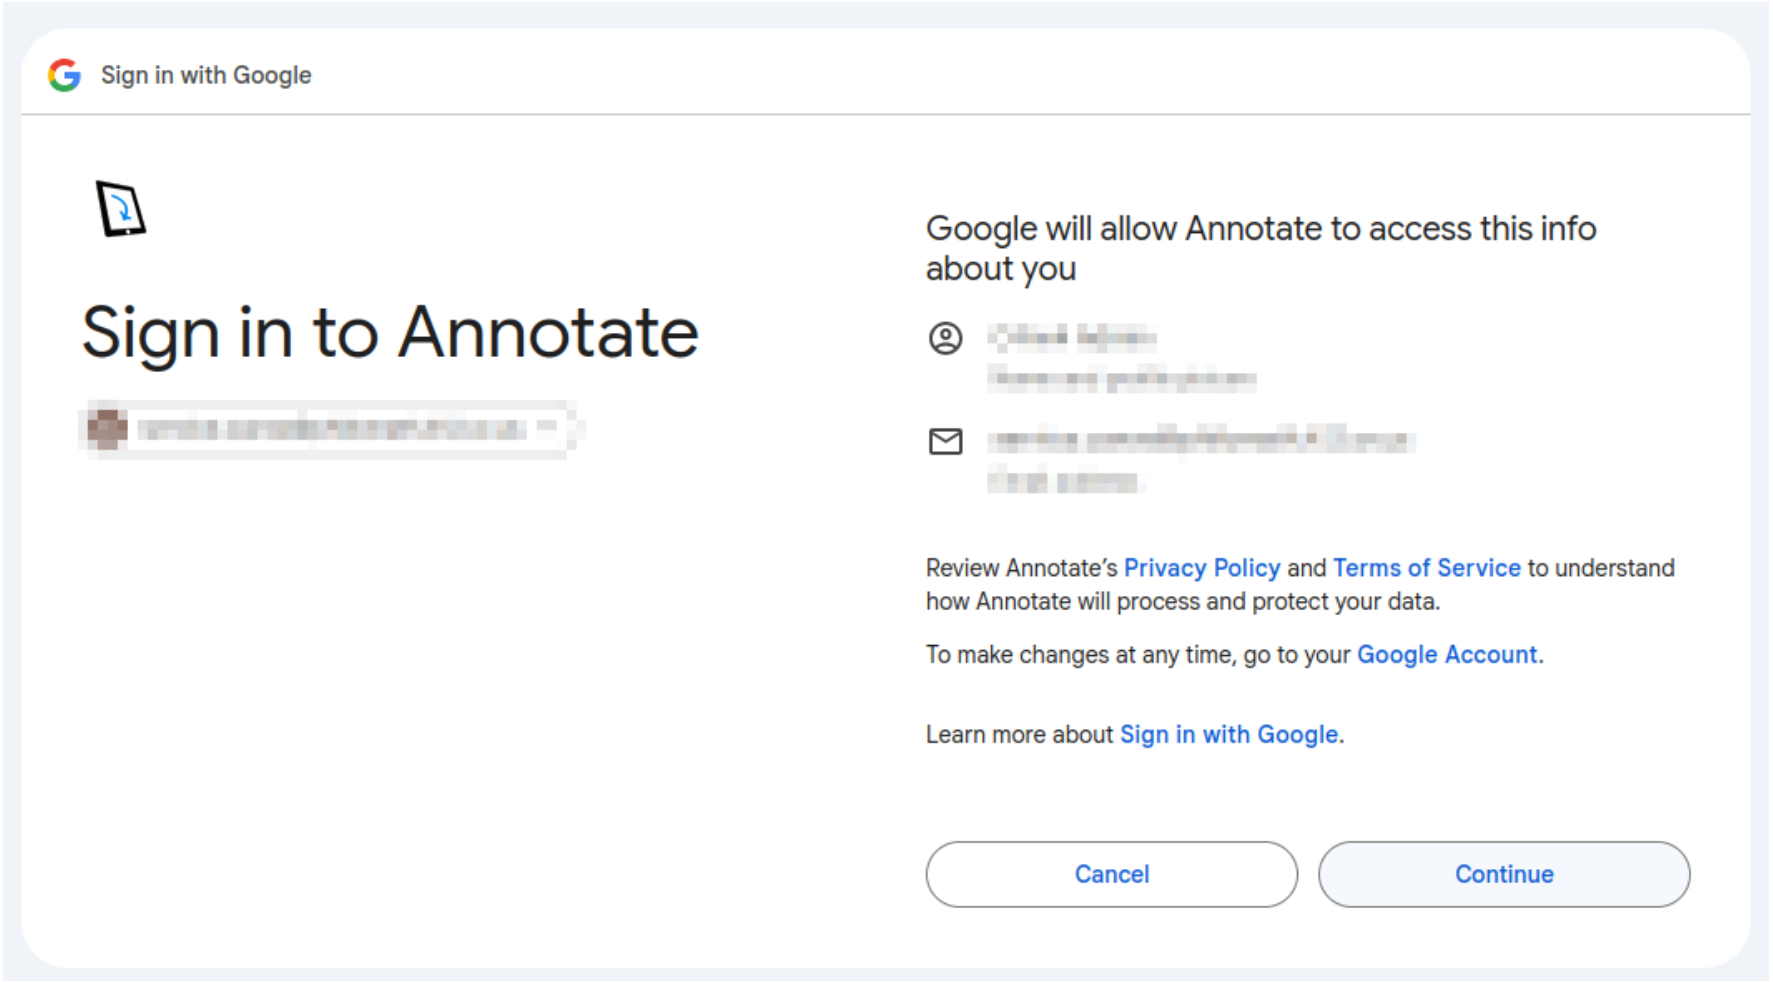The height and width of the screenshot is (982, 1773).
Task: Go to the Google Account link
Action: tap(1447, 655)
